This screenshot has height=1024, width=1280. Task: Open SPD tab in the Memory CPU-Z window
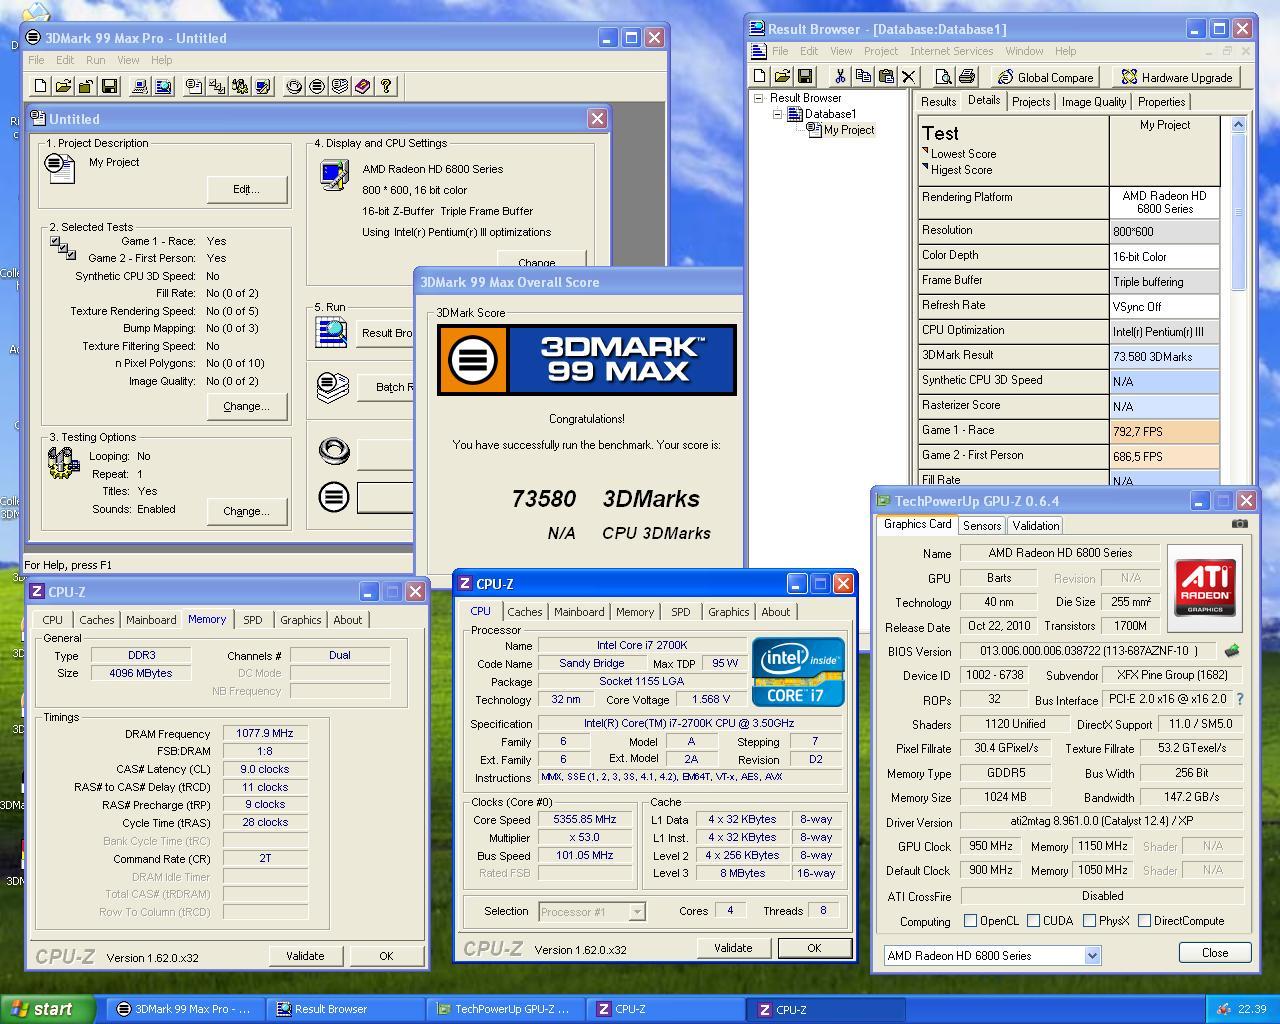click(253, 620)
